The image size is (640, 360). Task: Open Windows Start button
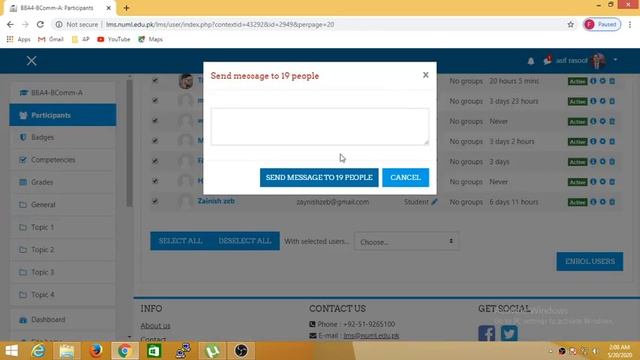[11, 351]
